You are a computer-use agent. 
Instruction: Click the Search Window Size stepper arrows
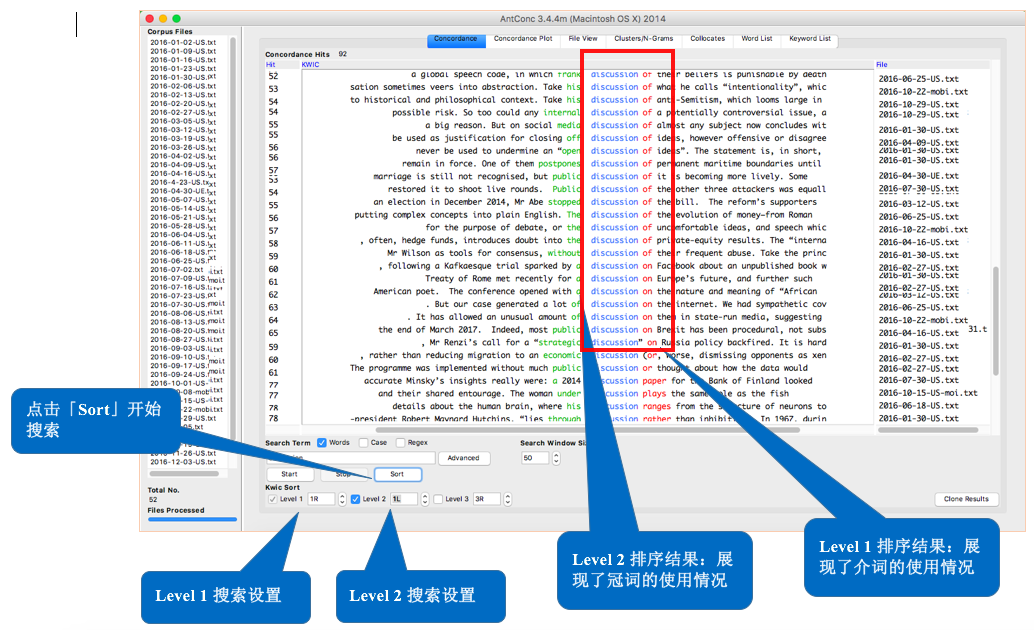(557, 458)
